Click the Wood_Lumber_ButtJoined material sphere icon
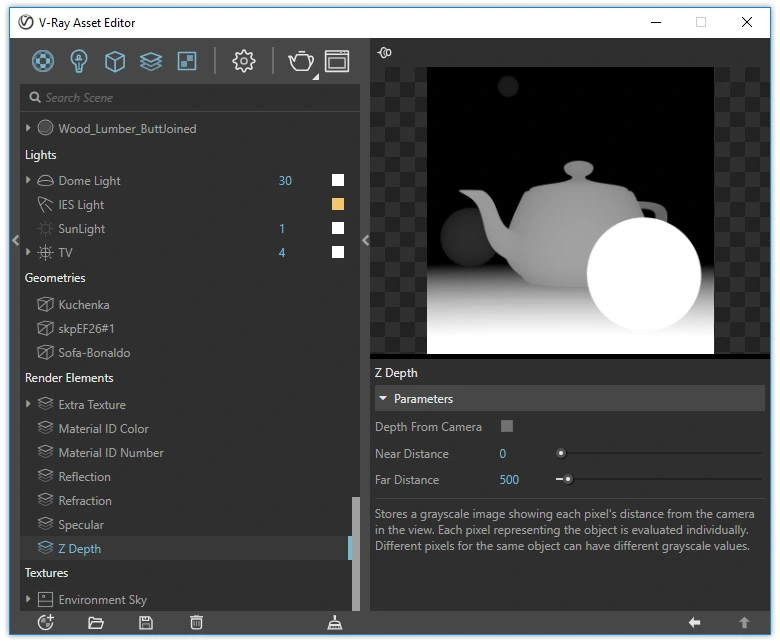This screenshot has height=643, width=780. point(45,128)
